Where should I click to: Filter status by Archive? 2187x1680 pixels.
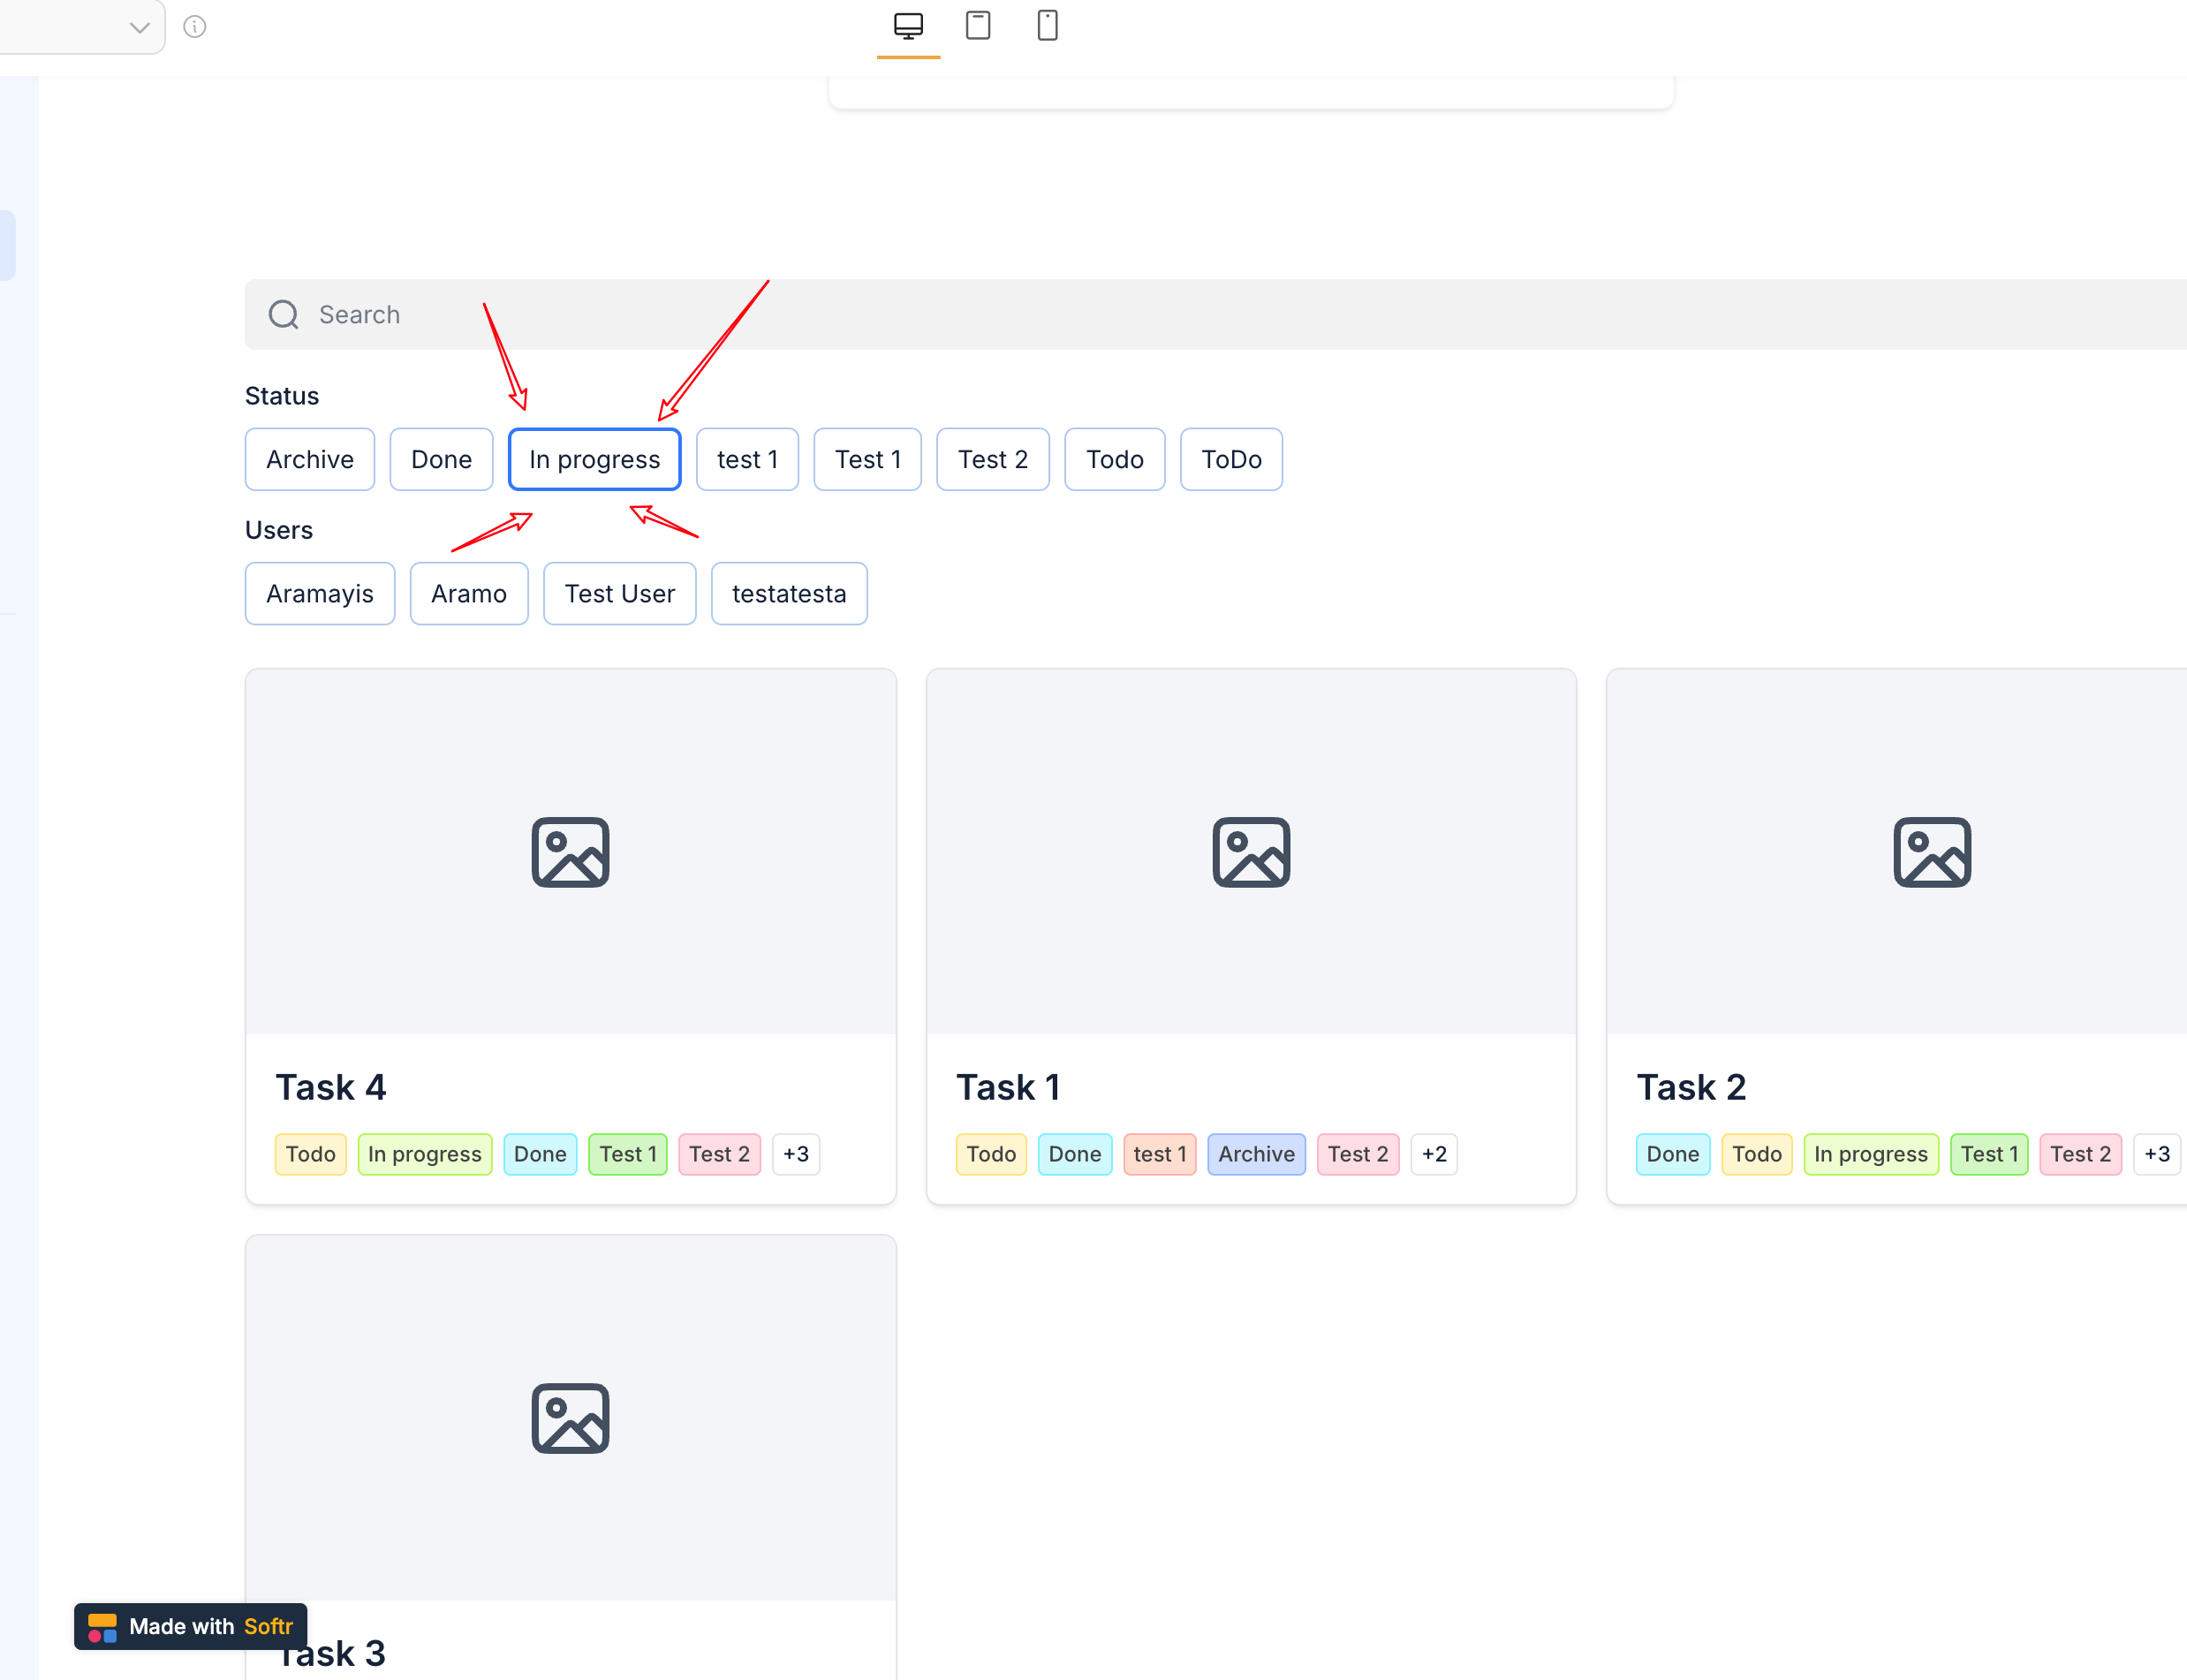pyautogui.click(x=310, y=460)
